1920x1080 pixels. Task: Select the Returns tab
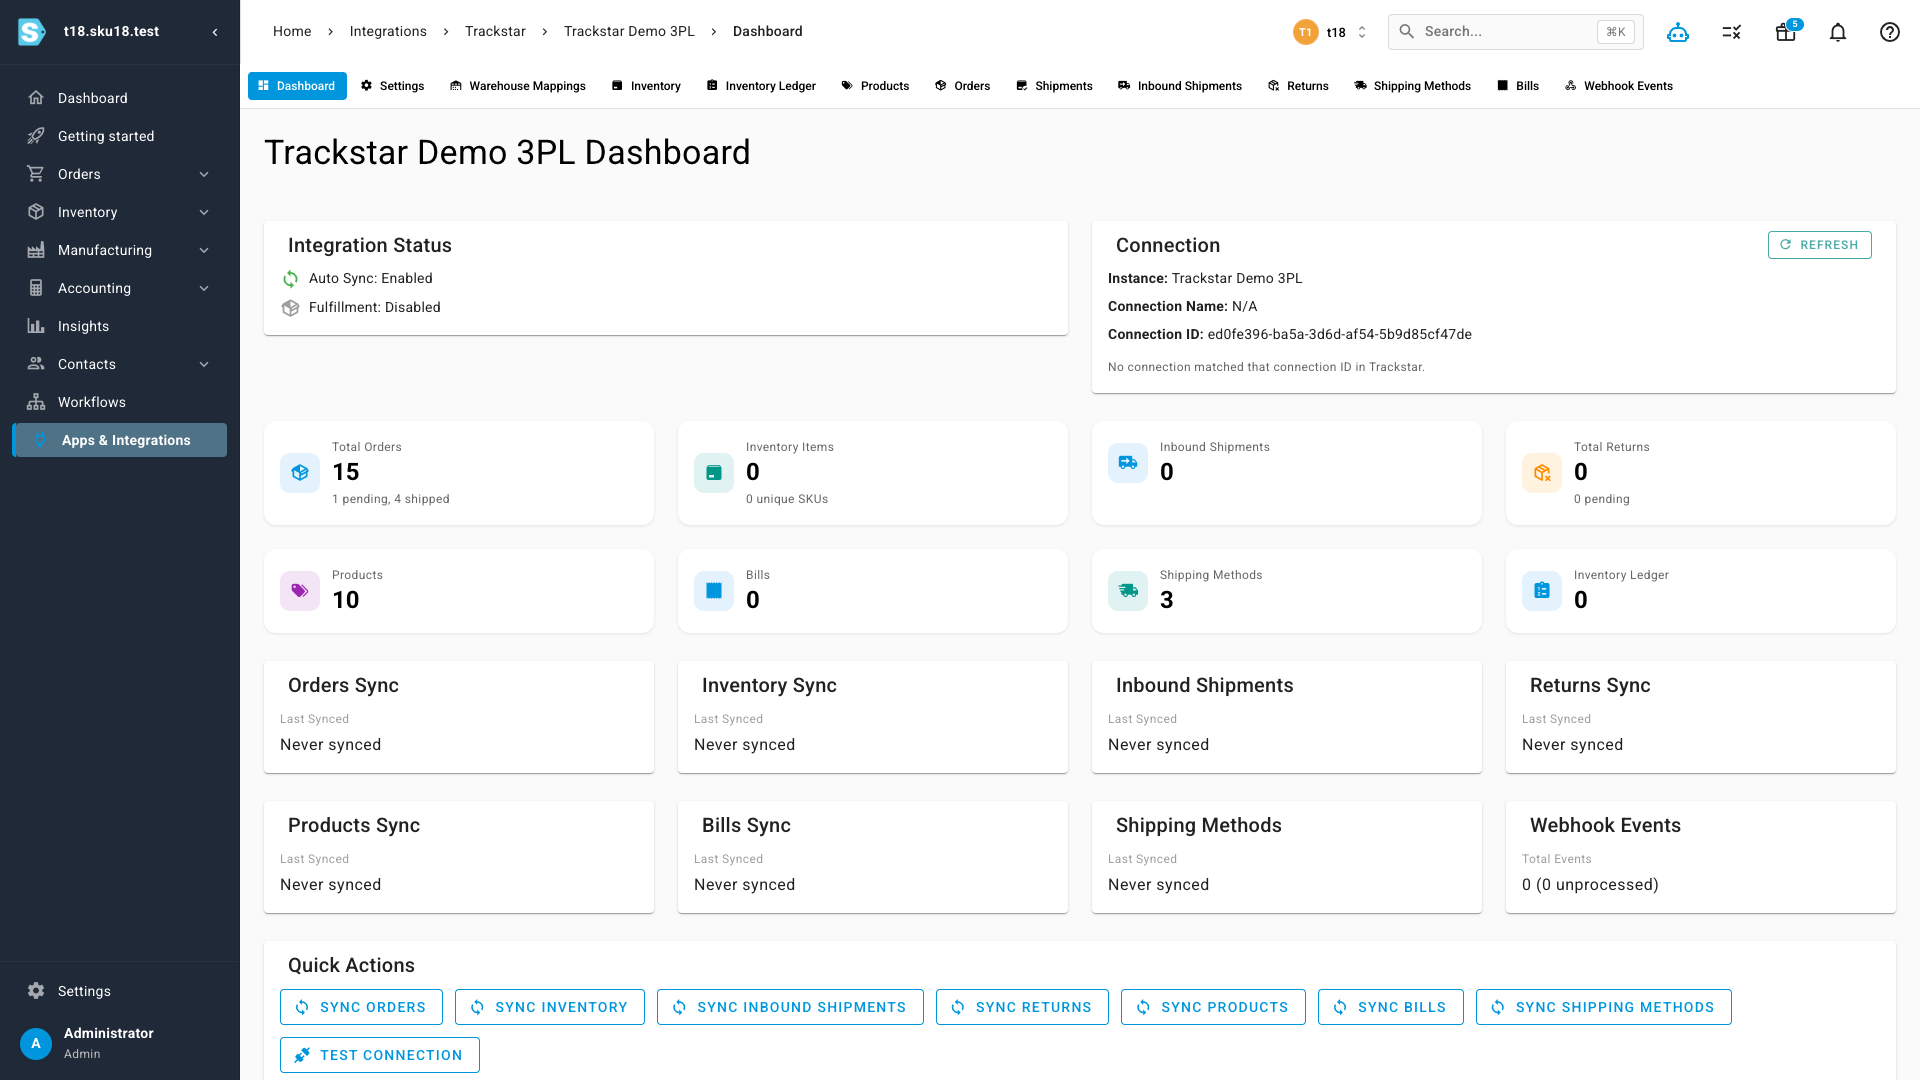[1298, 86]
